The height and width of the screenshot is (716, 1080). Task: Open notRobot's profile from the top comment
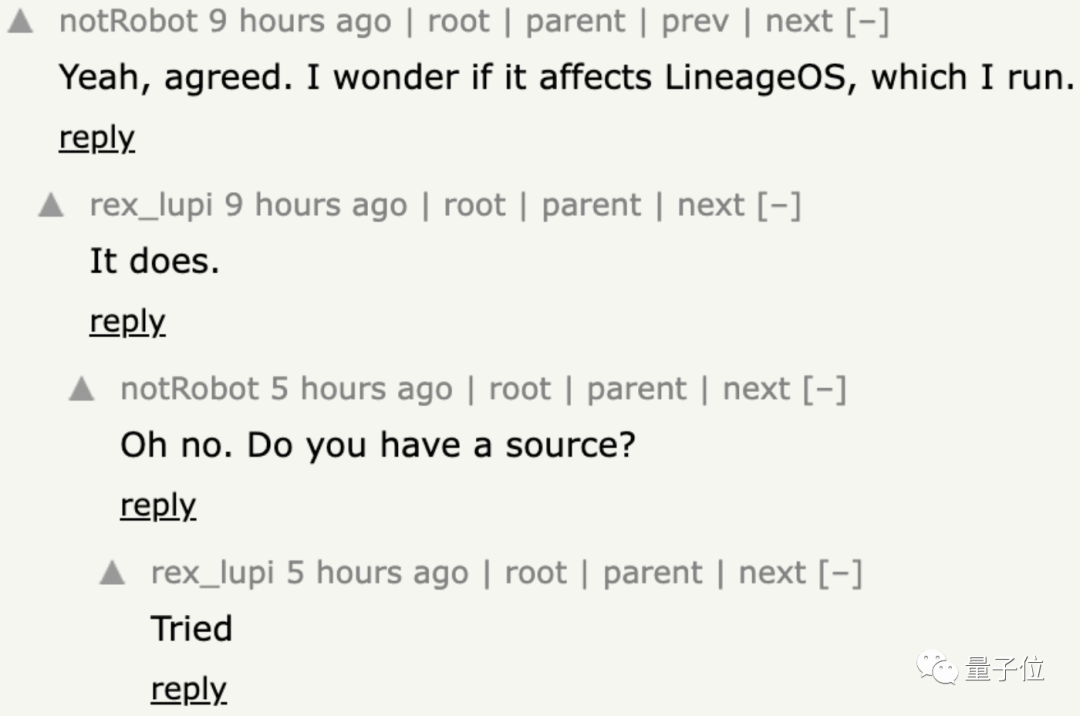point(128,22)
